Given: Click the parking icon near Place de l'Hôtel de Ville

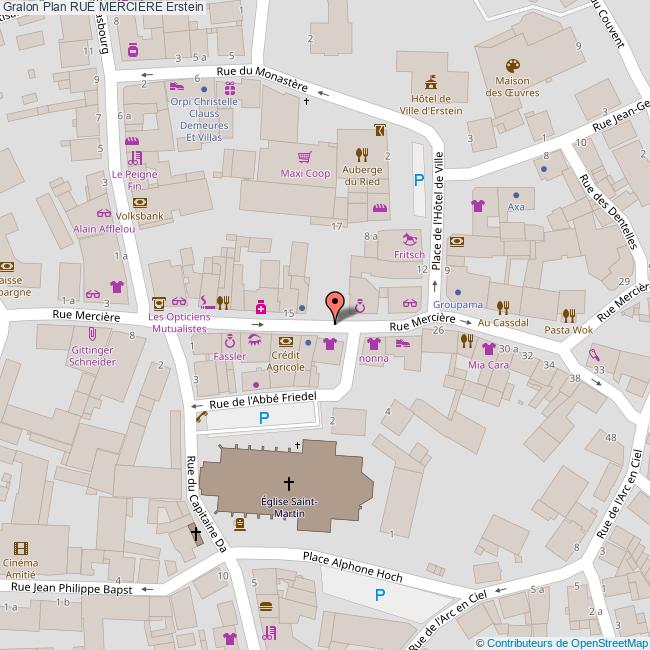Looking at the screenshot, I should coord(419,180).
